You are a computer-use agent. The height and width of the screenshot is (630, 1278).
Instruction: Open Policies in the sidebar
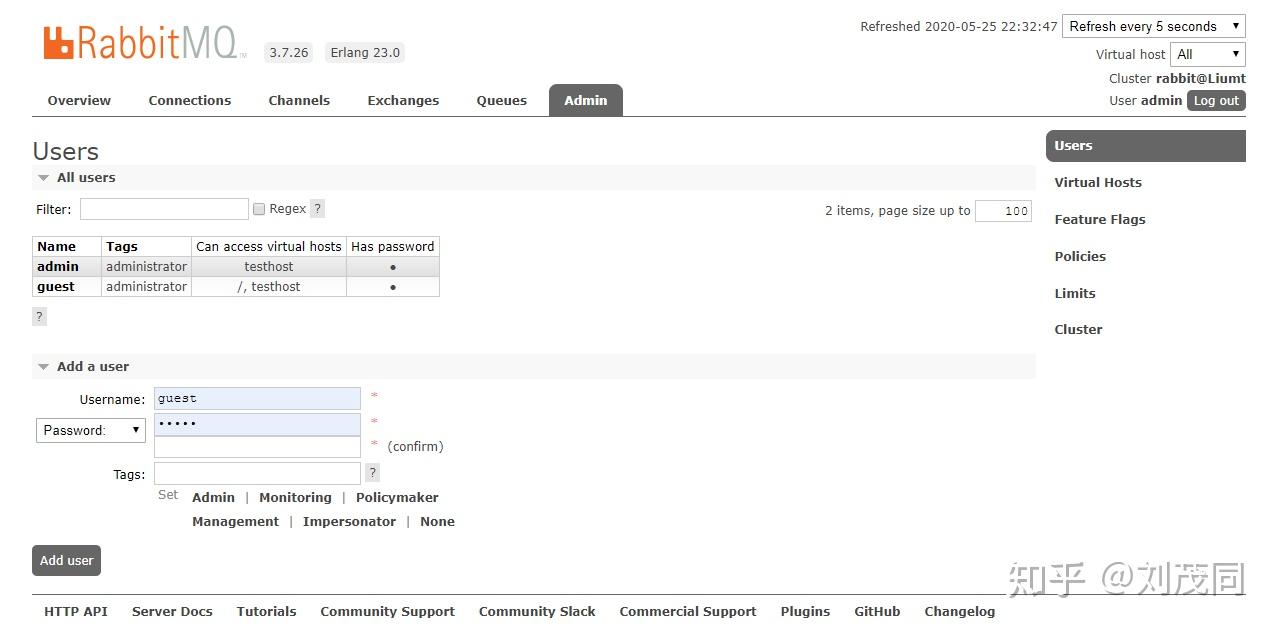tap(1080, 256)
